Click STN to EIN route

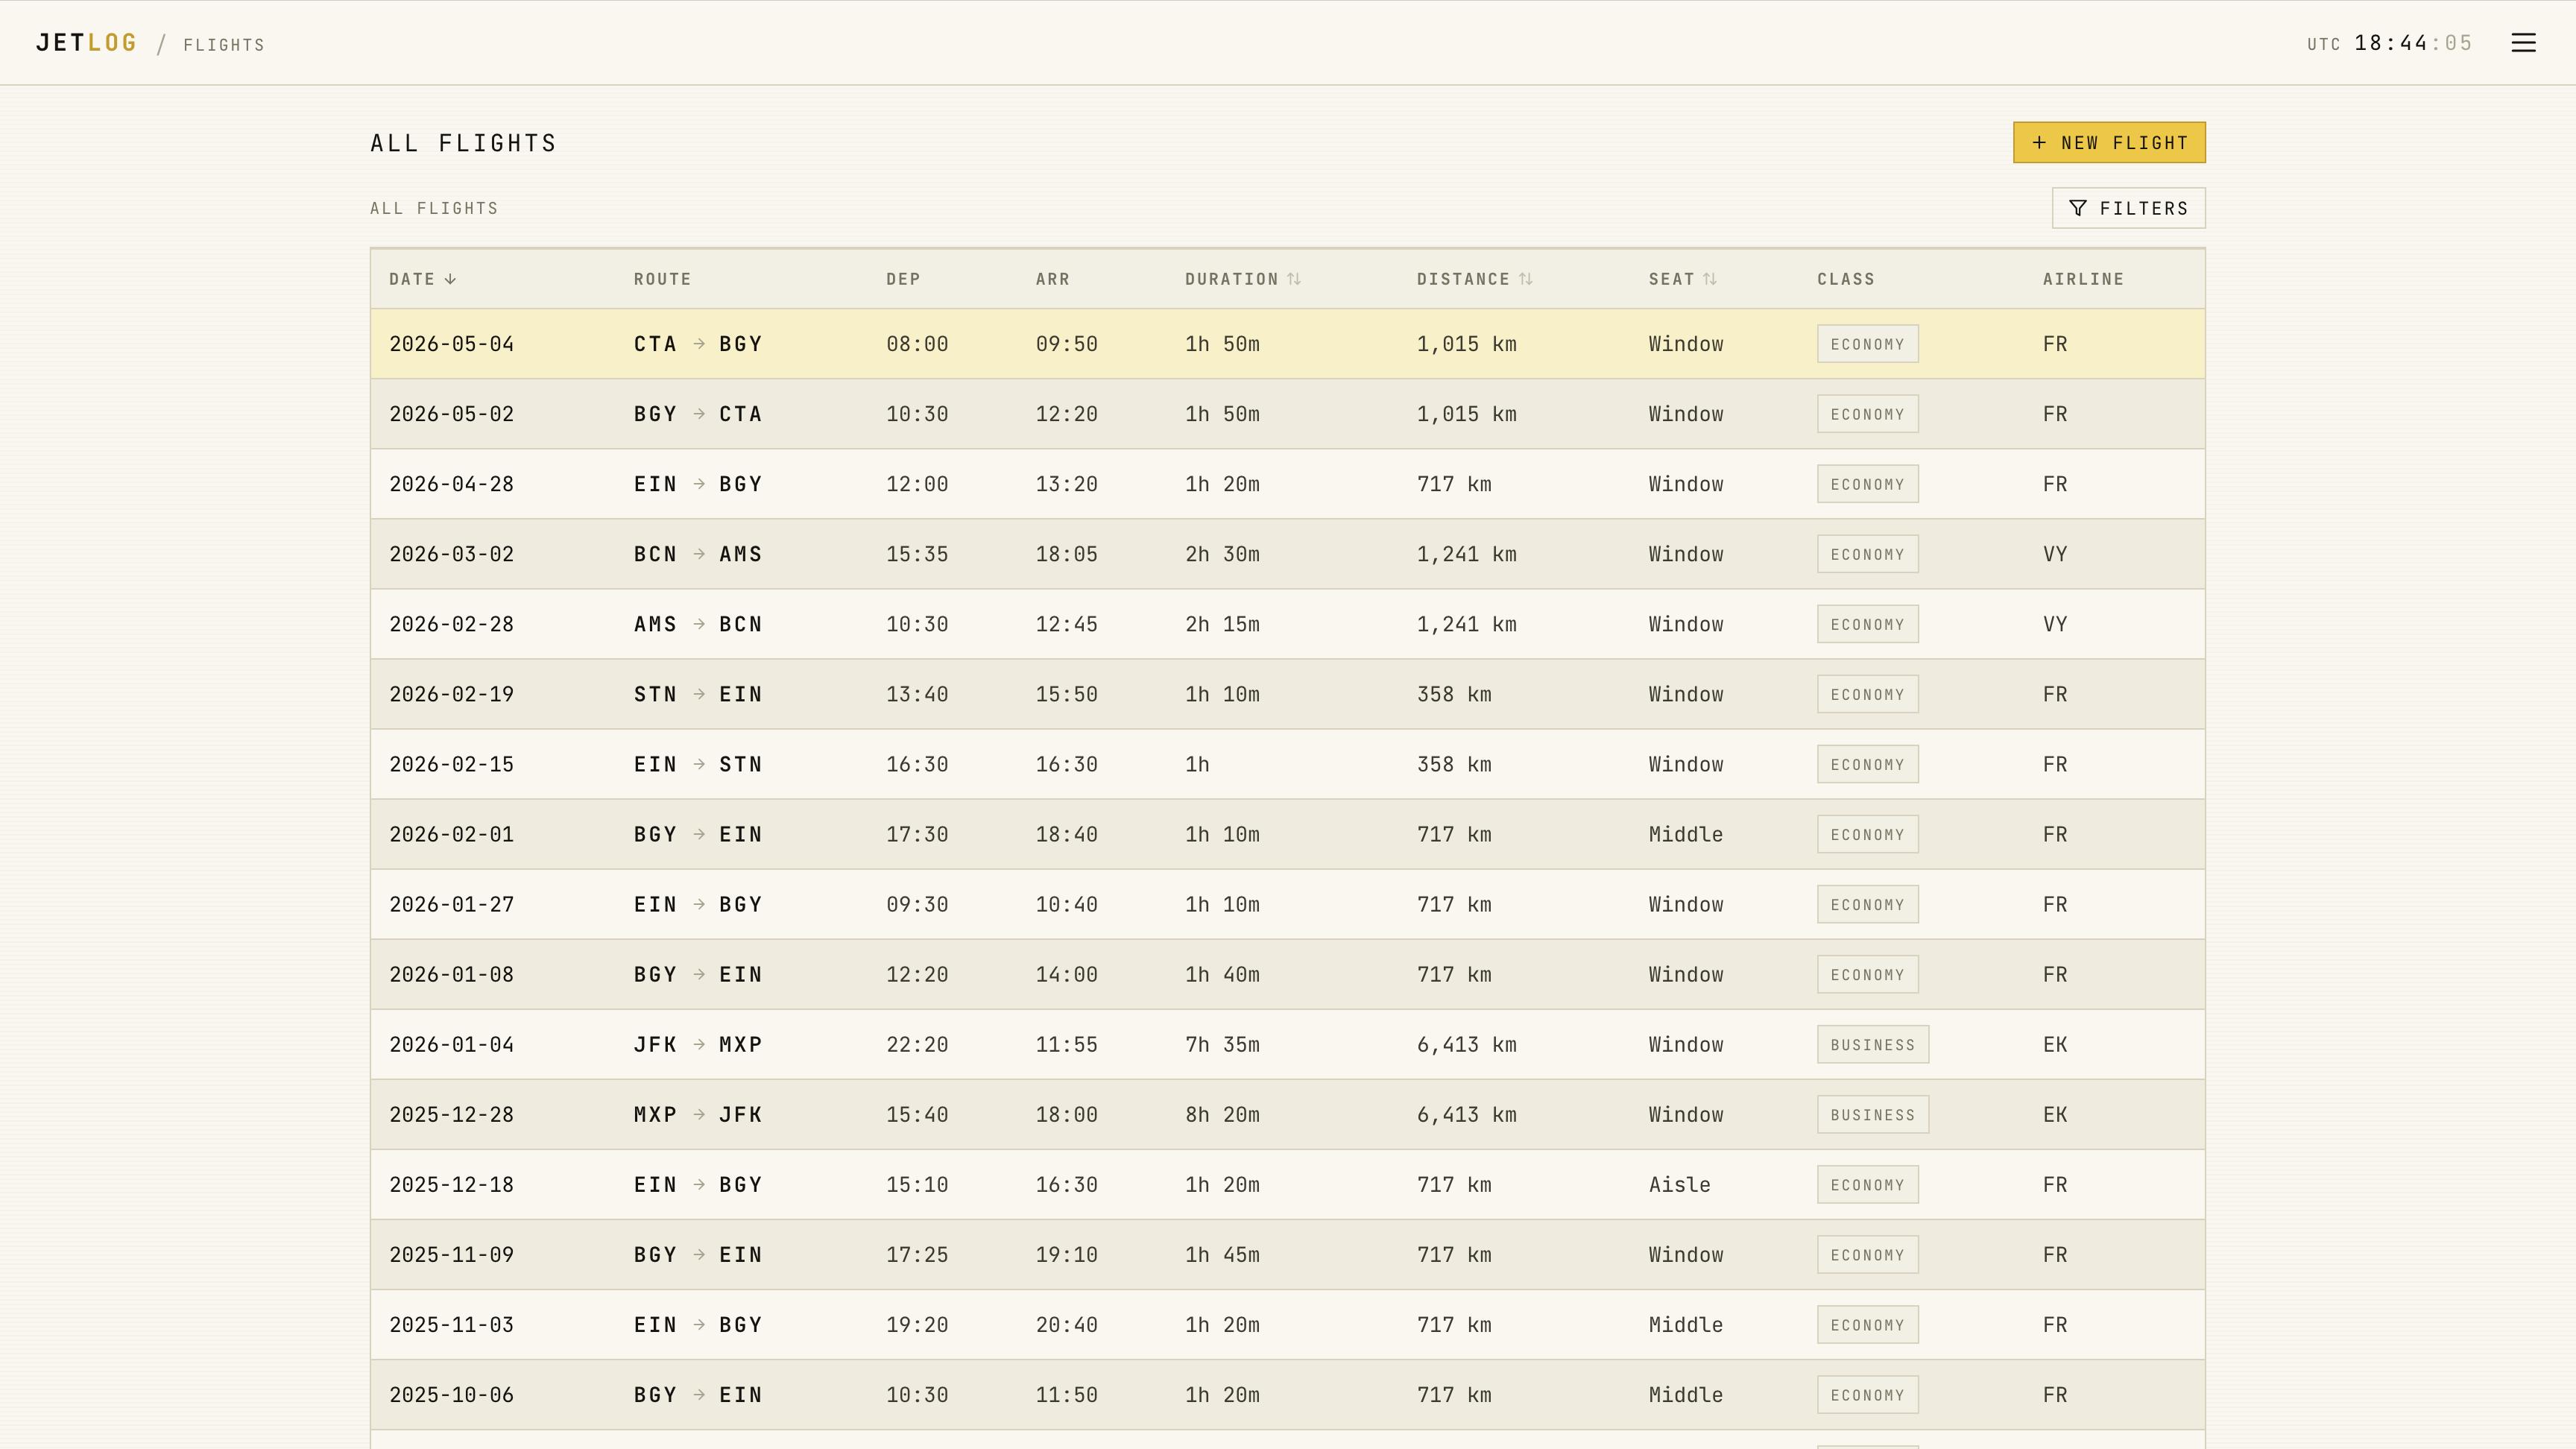point(698,694)
